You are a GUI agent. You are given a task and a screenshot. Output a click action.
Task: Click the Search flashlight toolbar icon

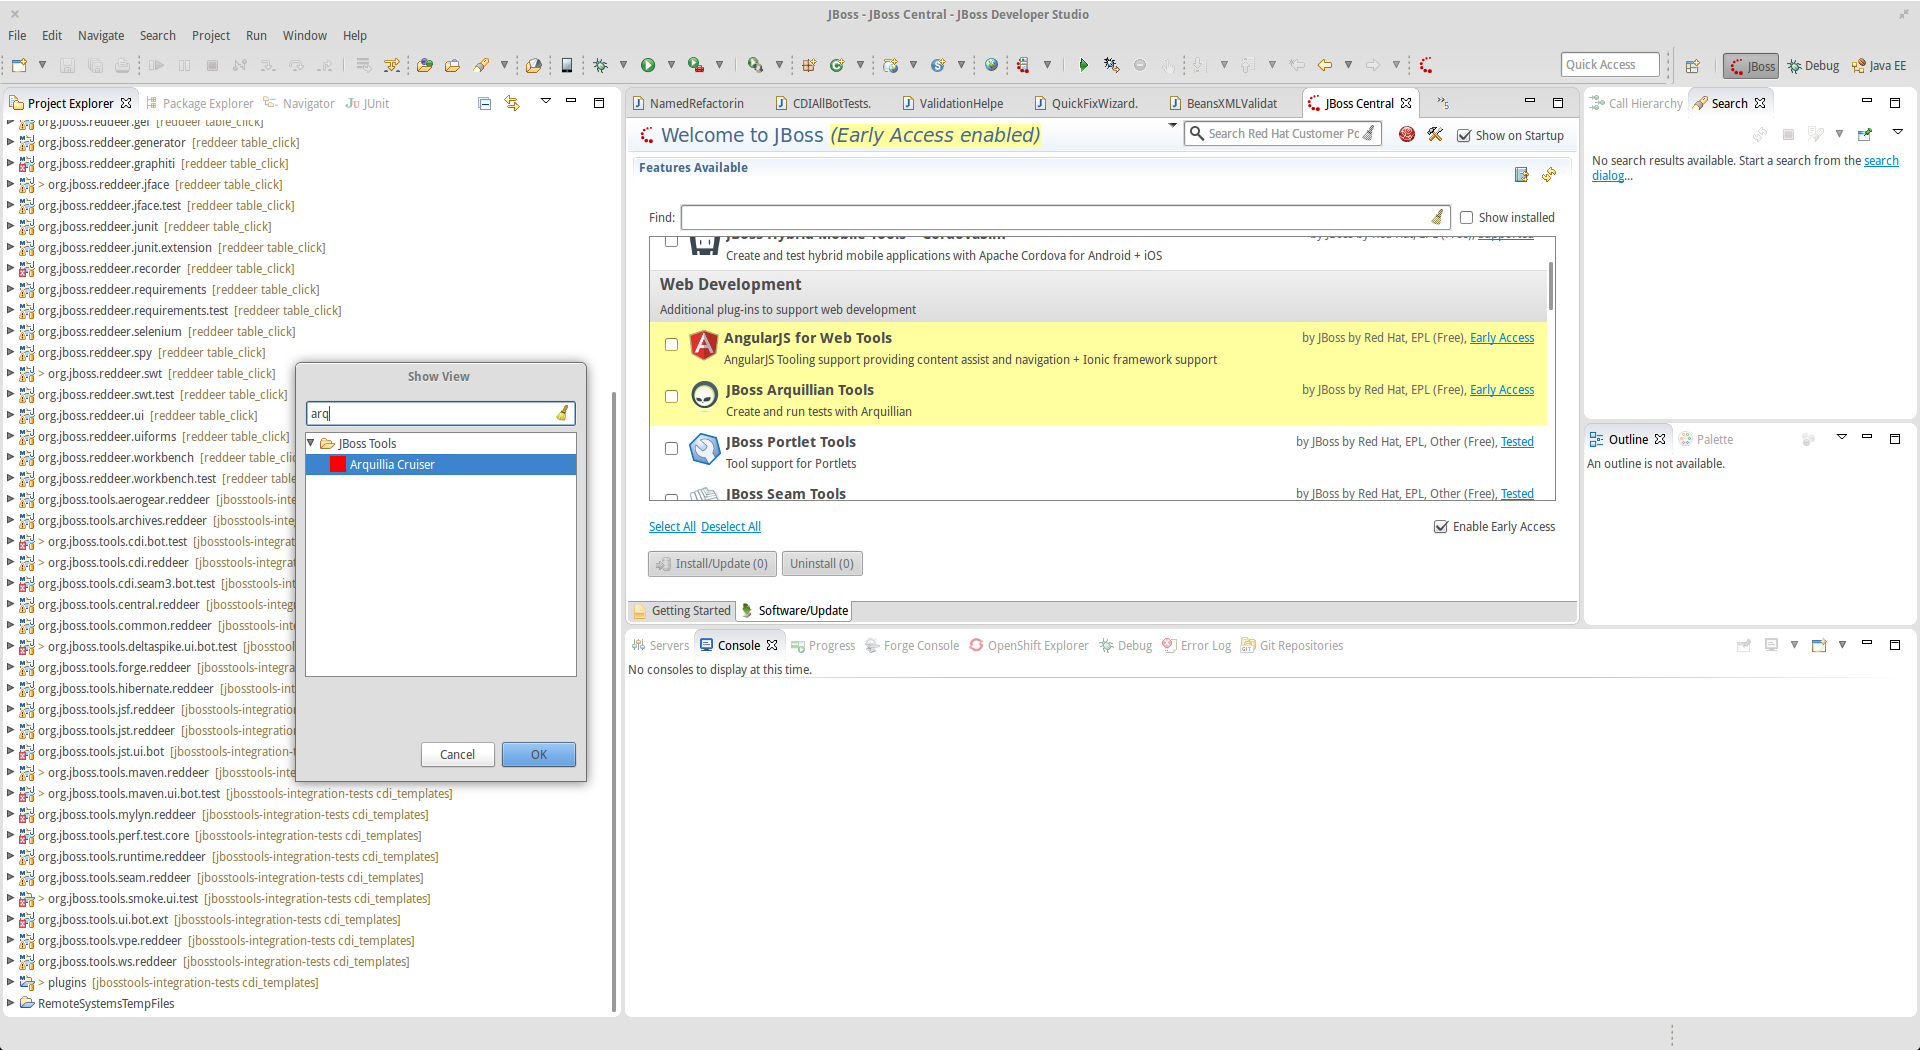[x=482, y=65]
